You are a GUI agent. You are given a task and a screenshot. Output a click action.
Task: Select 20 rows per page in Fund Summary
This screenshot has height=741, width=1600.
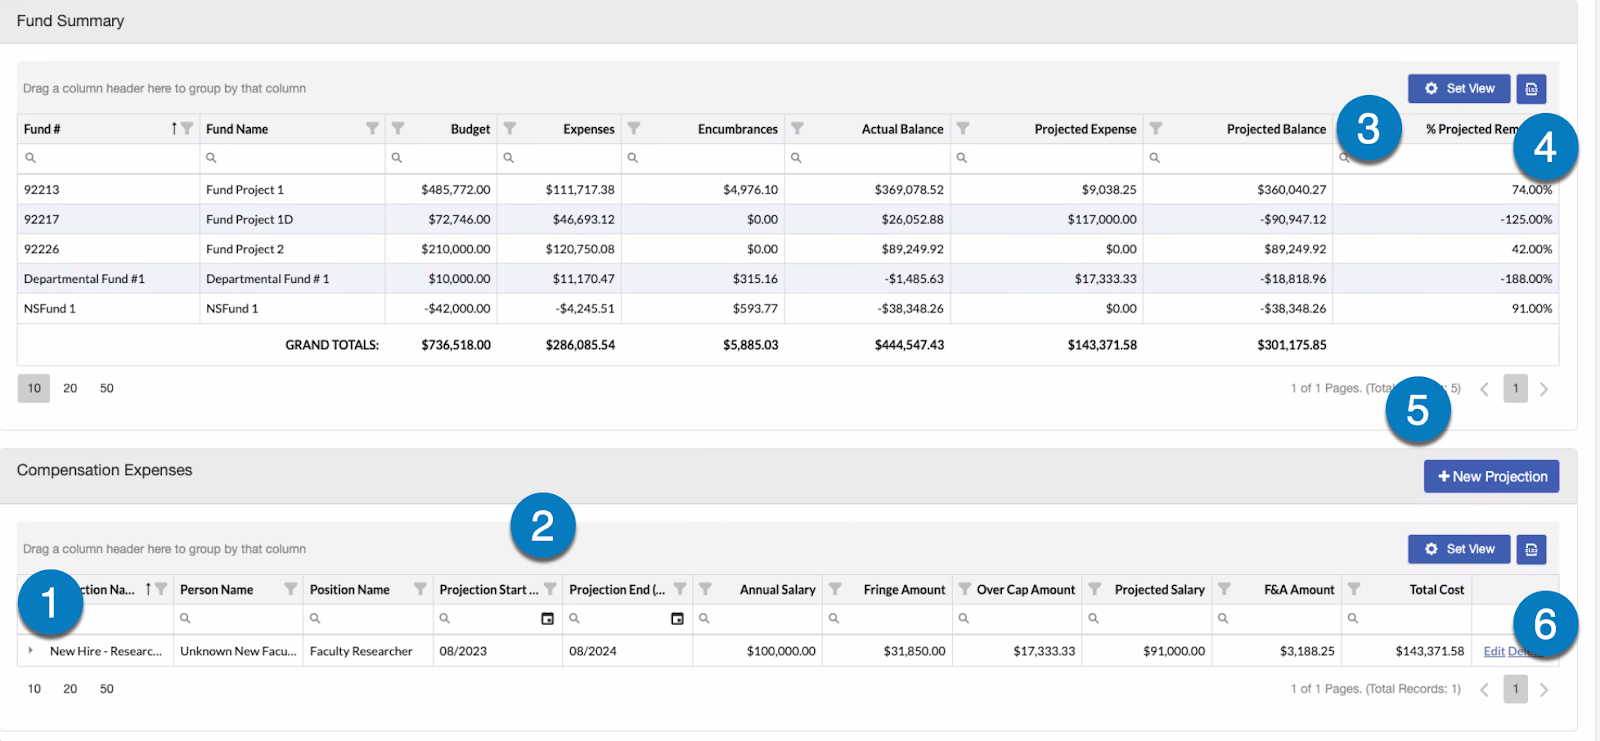click(x=70, y=389)
